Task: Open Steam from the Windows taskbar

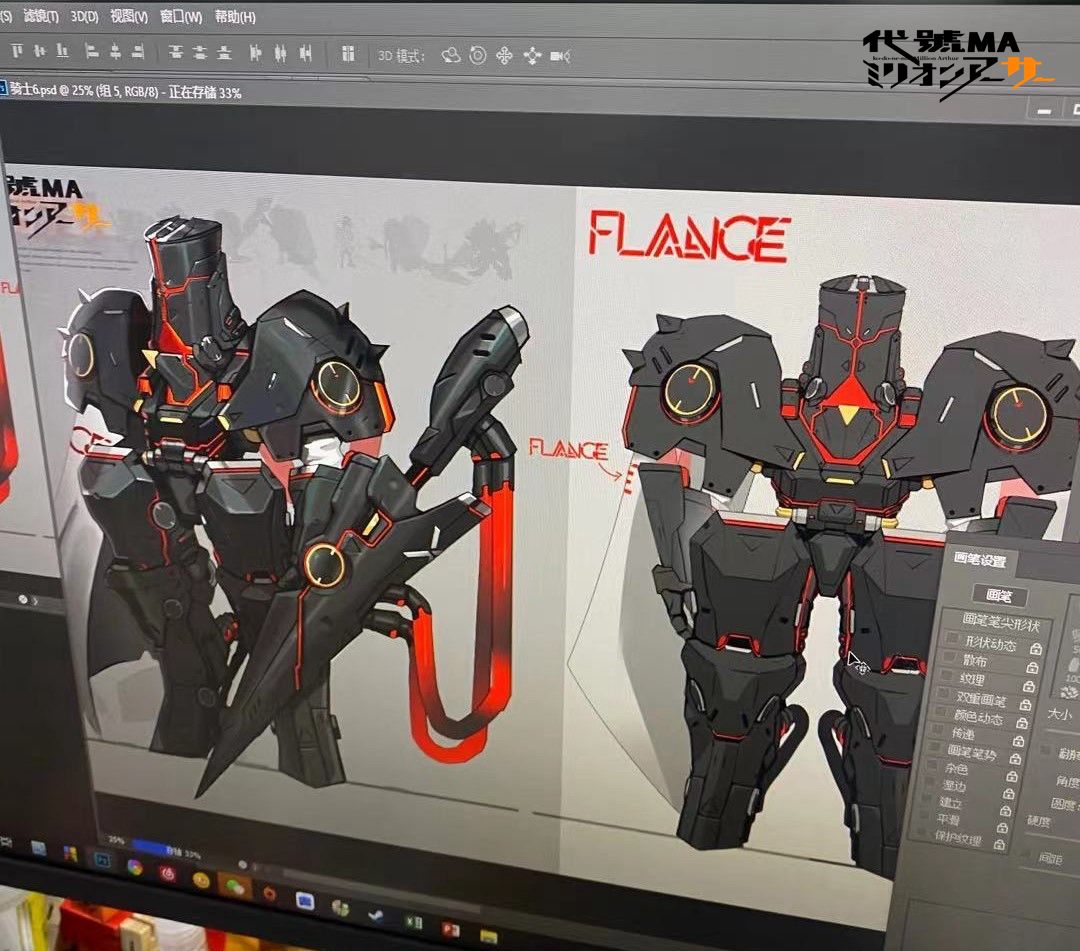Action: pos(376,915)
